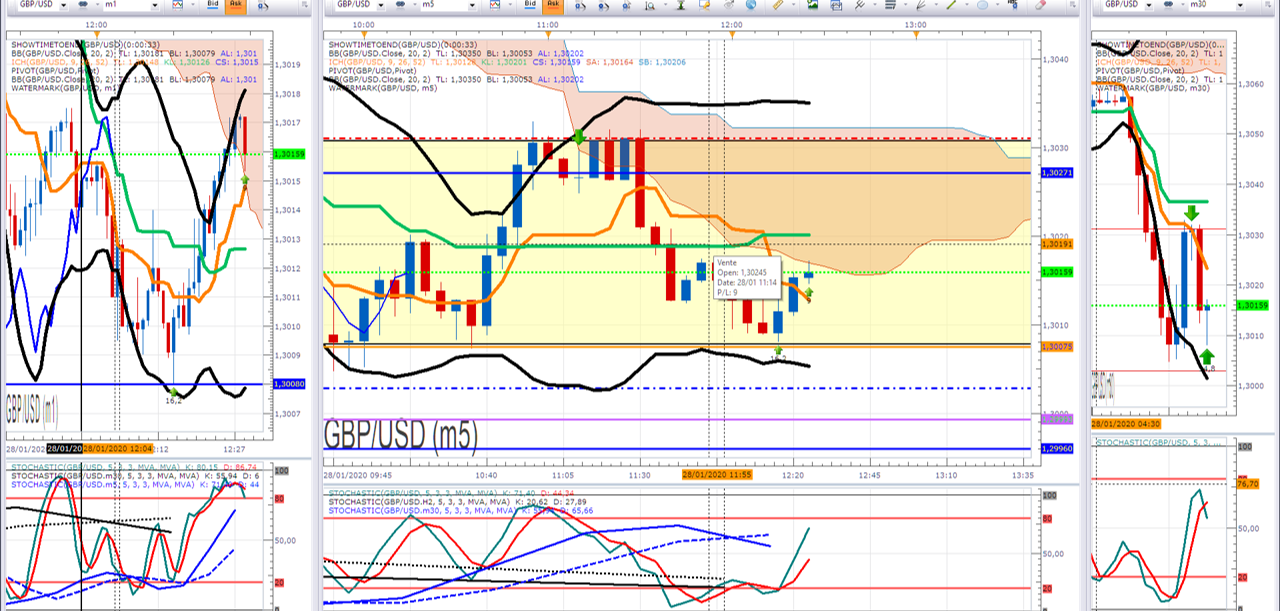Click chart style icon in m1 toolbar
The width and height of the screenshot is (1280, 611).
coord(178,5)
